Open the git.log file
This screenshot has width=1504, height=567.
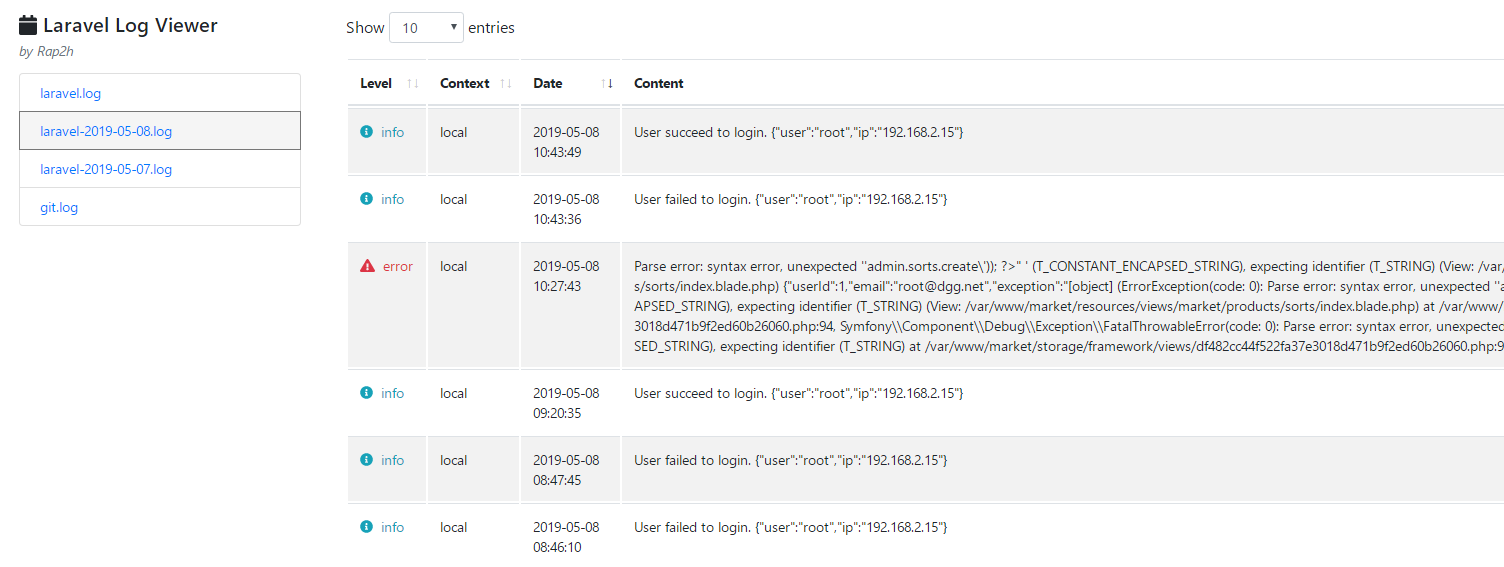coord(160,207)
